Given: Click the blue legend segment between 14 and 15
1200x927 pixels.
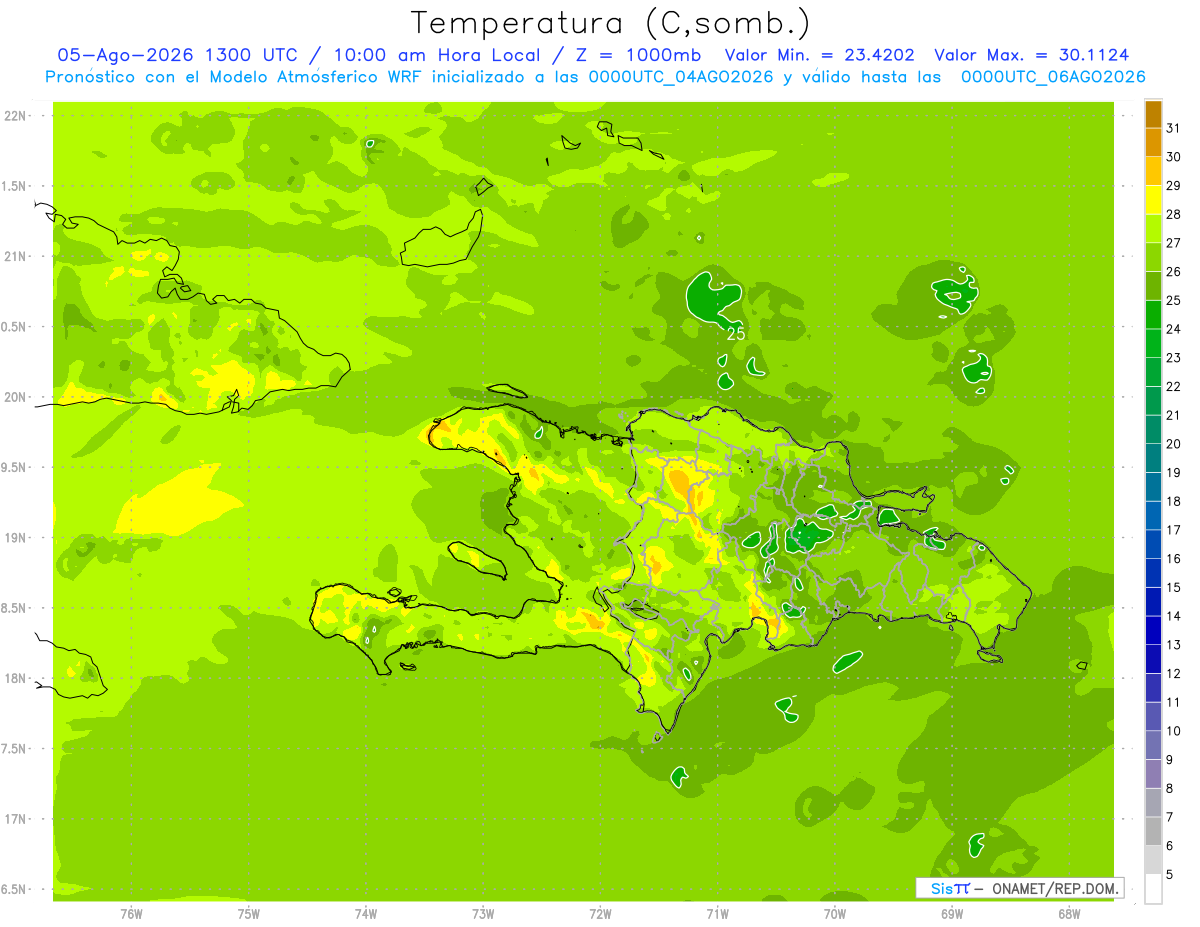Looking at the screenshot, I should [1153, 602].
